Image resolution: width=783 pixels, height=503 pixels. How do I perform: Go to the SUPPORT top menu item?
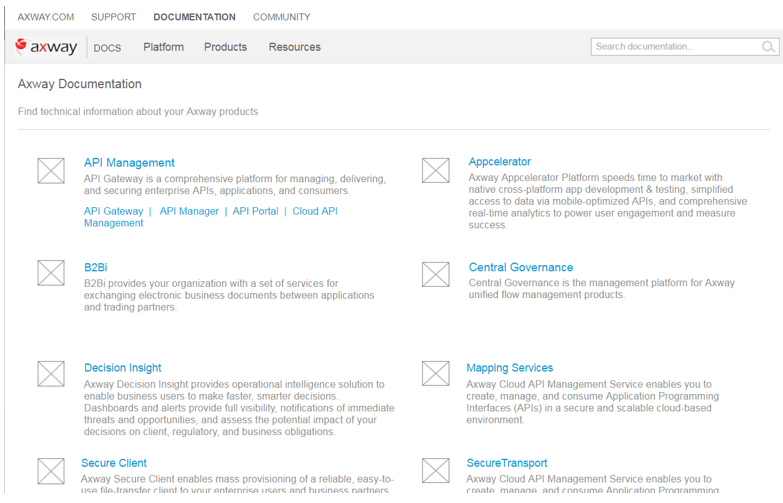[113, 17]
